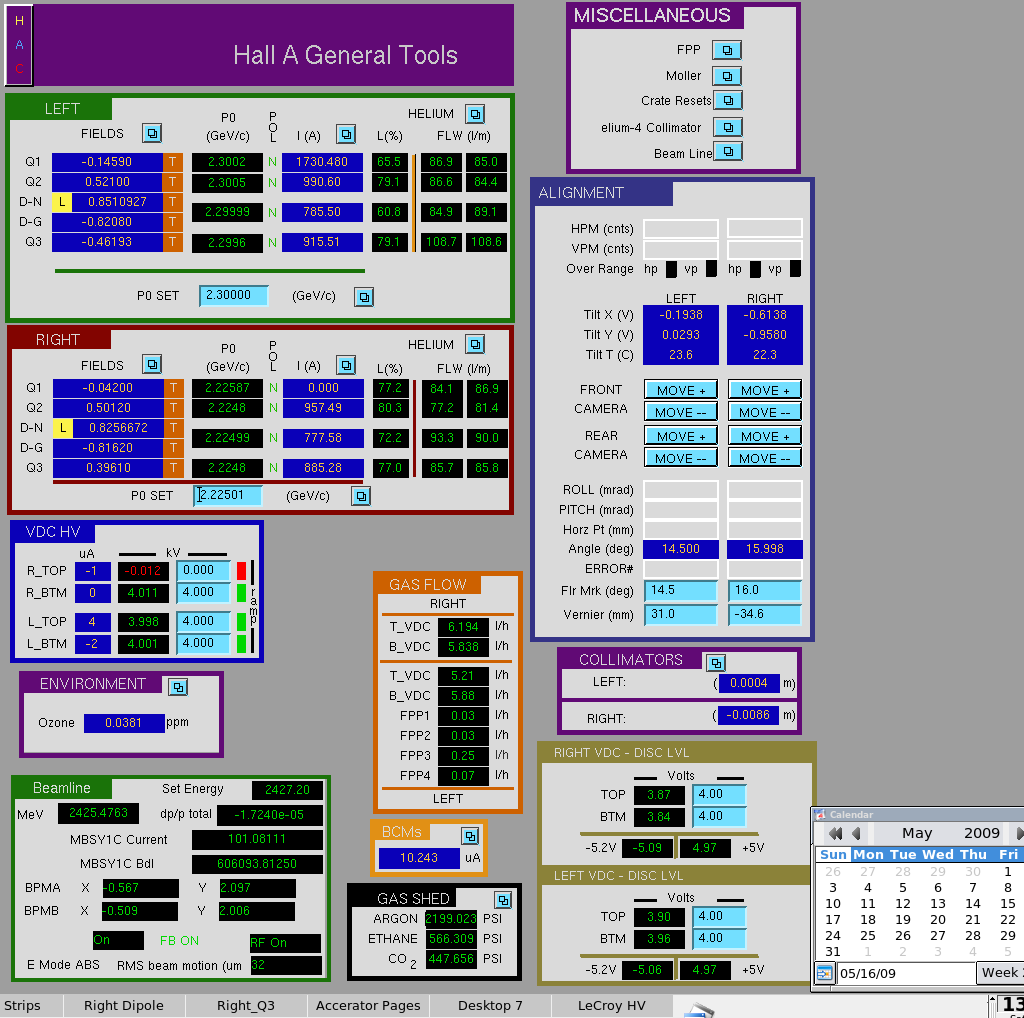Switch to Right Dipole desktop tab
This screenshot has width=1024, height=1018.
tap(124, 1006)
